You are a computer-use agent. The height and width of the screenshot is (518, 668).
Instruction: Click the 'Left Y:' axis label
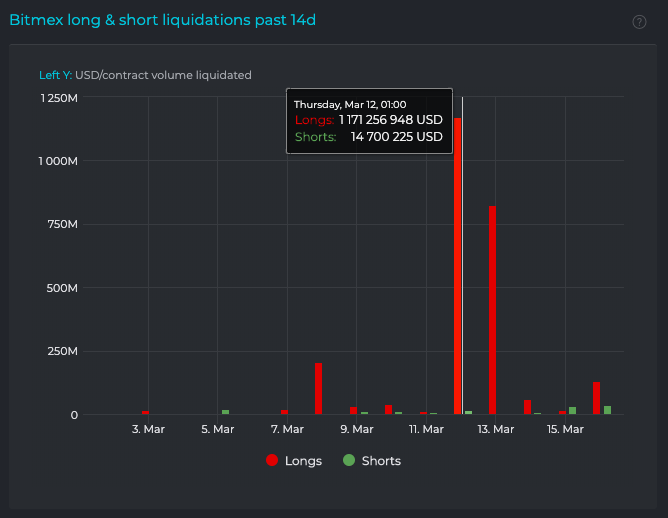point(55,75)
